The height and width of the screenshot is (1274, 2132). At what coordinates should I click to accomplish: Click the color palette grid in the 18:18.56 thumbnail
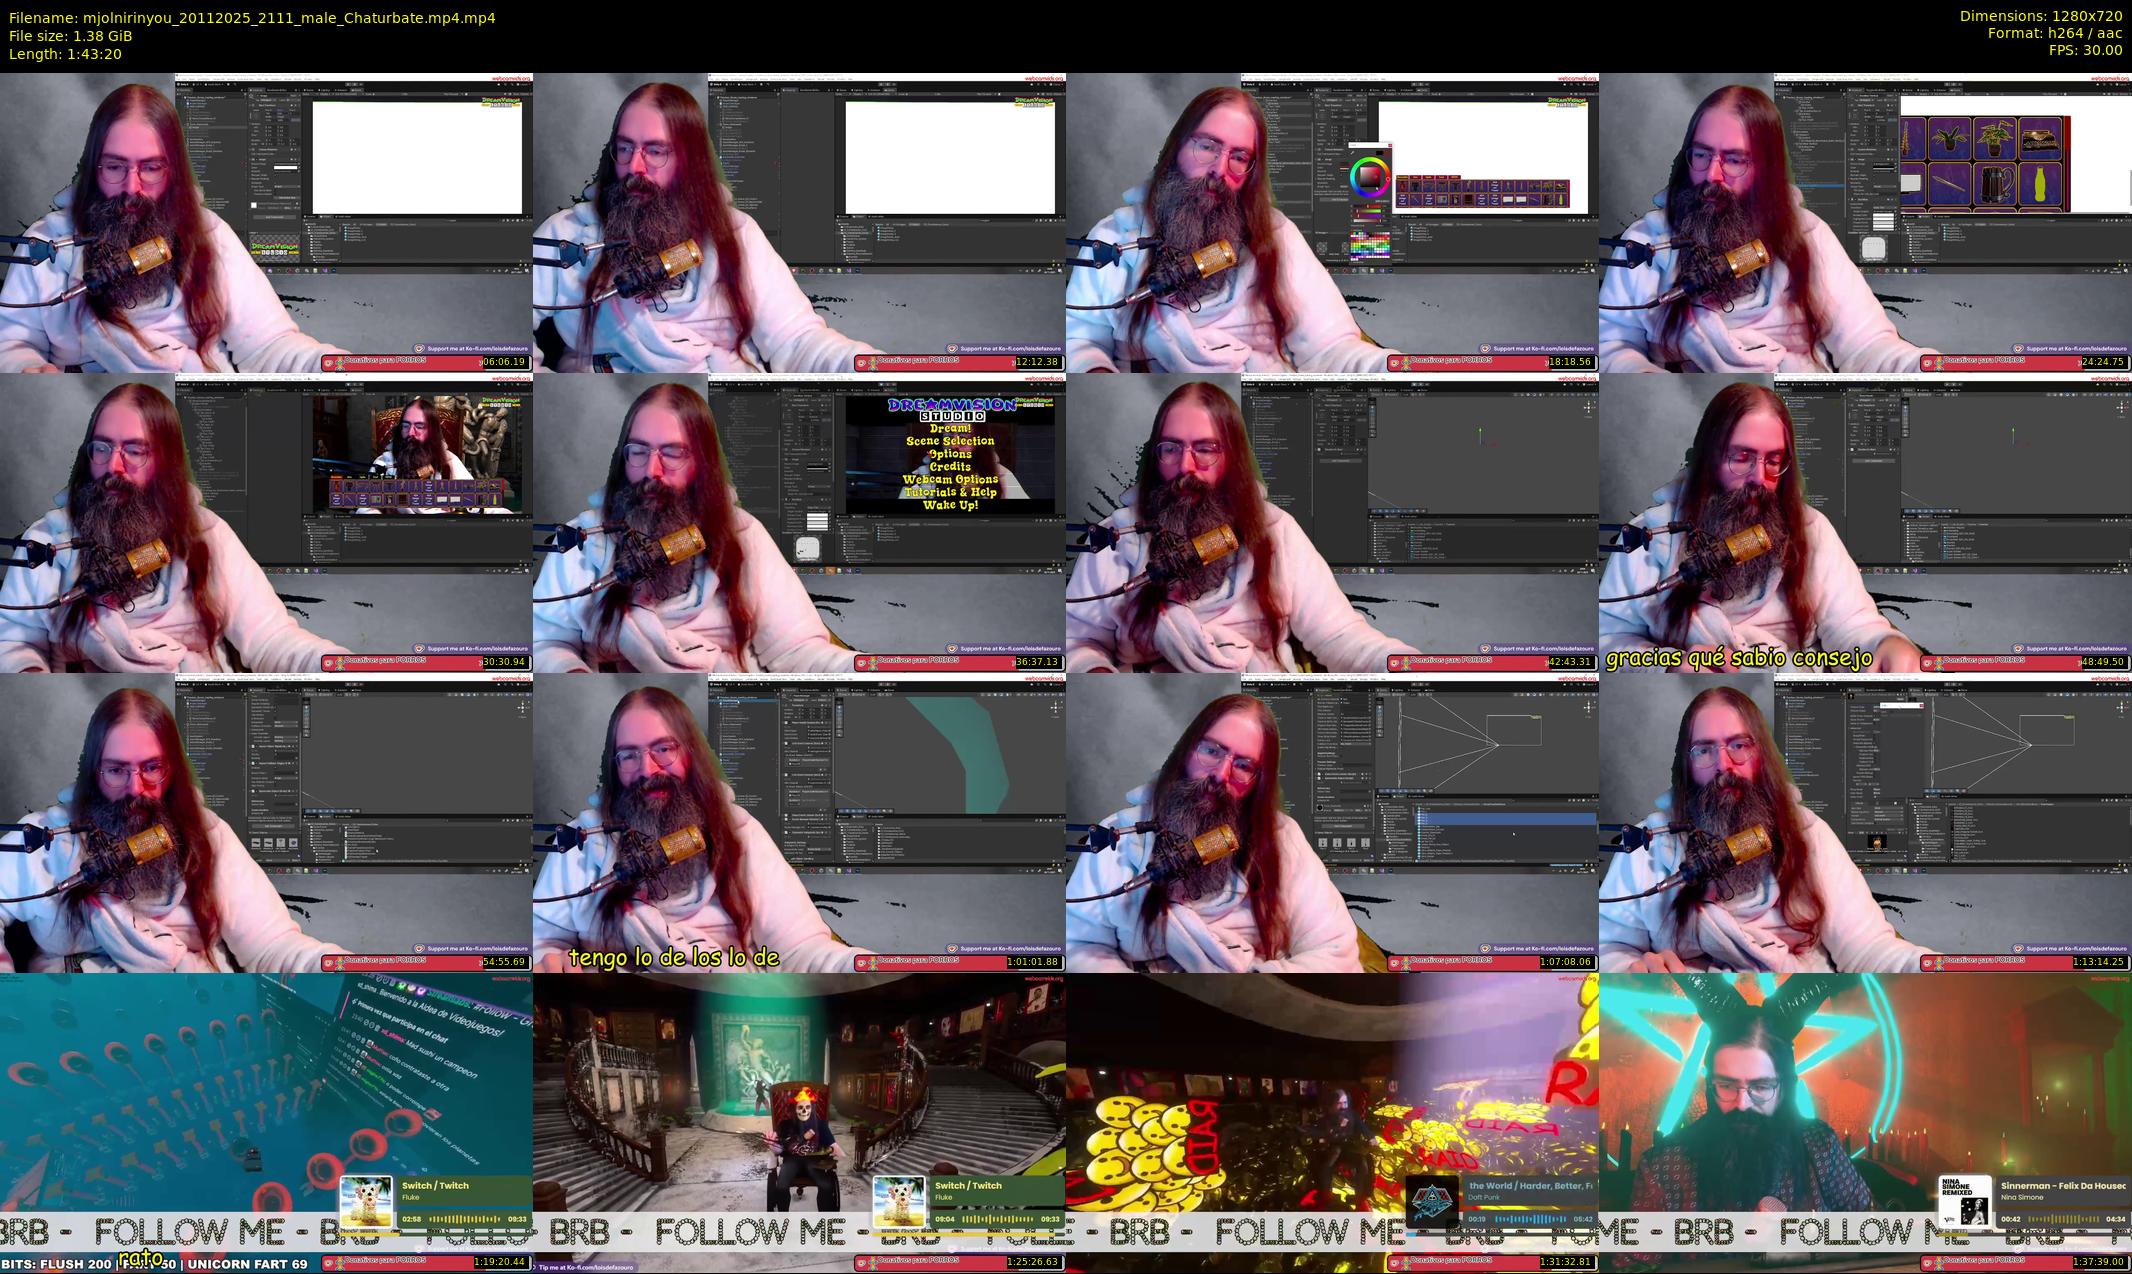point(1369,245)
